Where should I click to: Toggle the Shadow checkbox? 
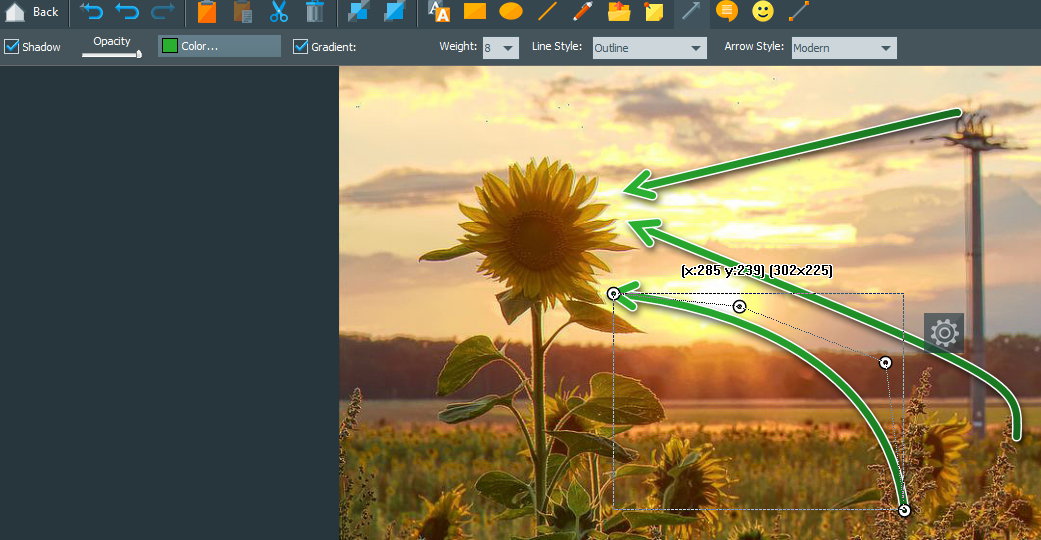pyautogui.click(x=12, y=47)
